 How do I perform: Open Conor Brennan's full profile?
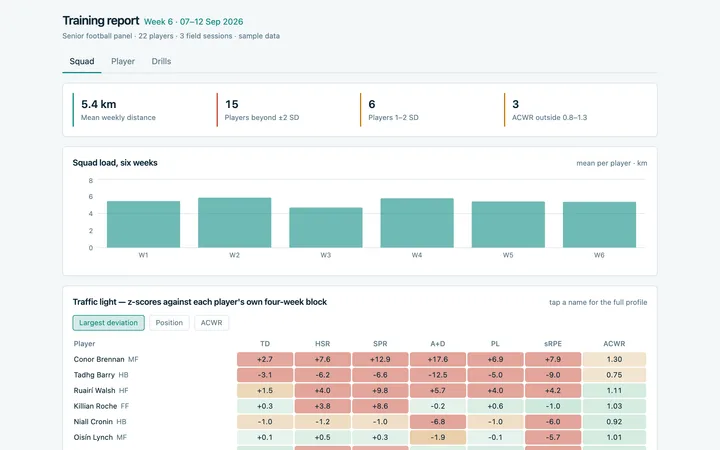(x=99, y=360)
